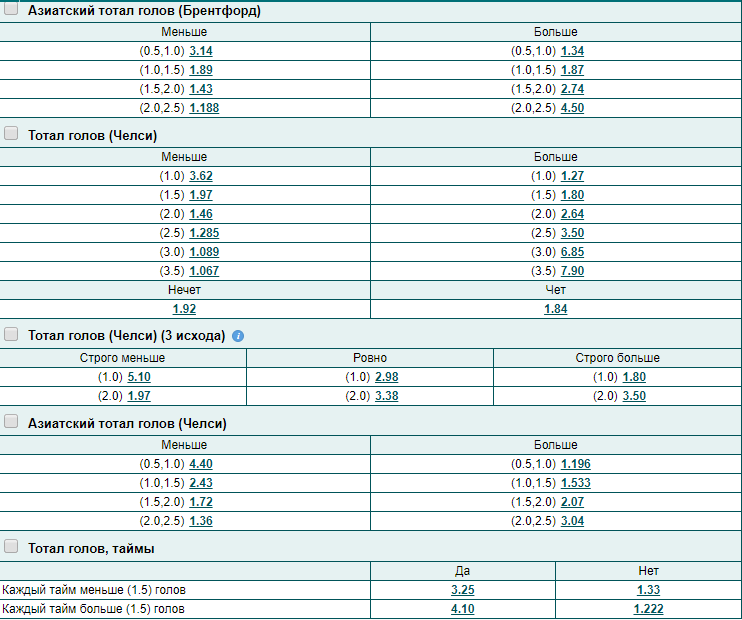Screen dimensions: 742x620
Task: Choose Челси total Больше (2.0) odds 2.64
Action: point(572,214)
